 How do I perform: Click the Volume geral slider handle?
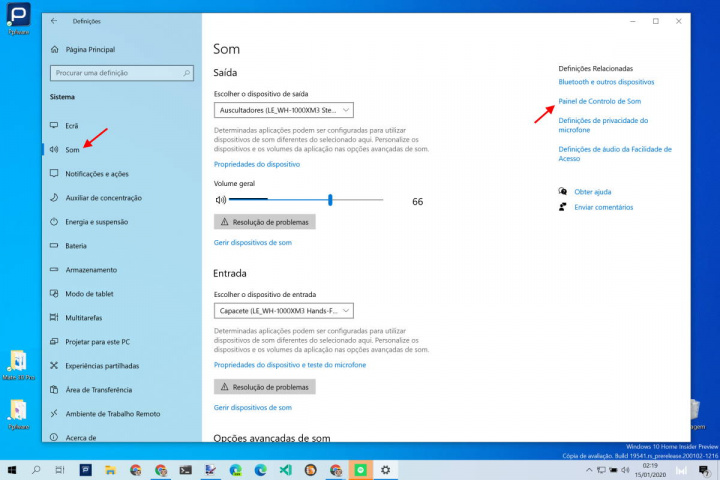[x=330, y=200]
